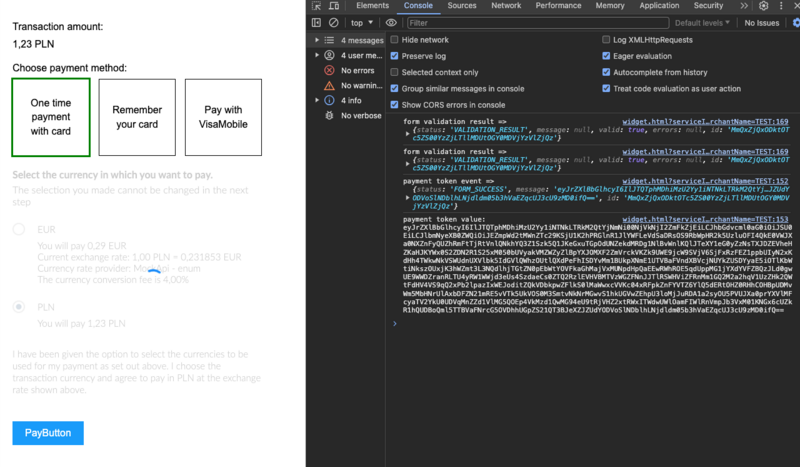Uncheck Preserve log checkbox

pos(394,56)
